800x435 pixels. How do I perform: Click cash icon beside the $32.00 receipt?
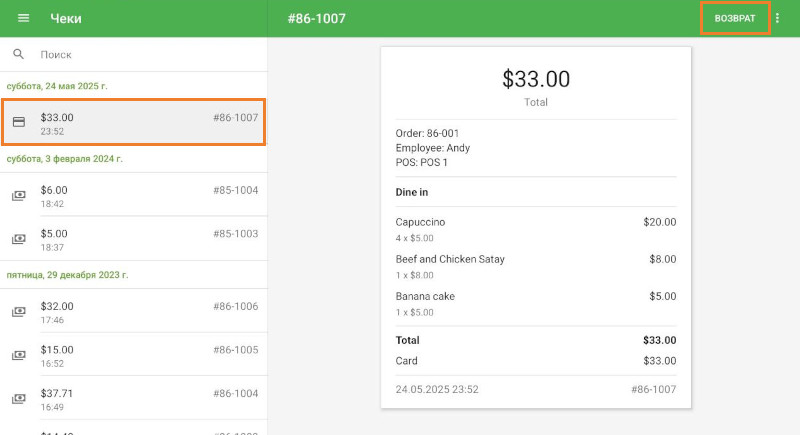18,312
